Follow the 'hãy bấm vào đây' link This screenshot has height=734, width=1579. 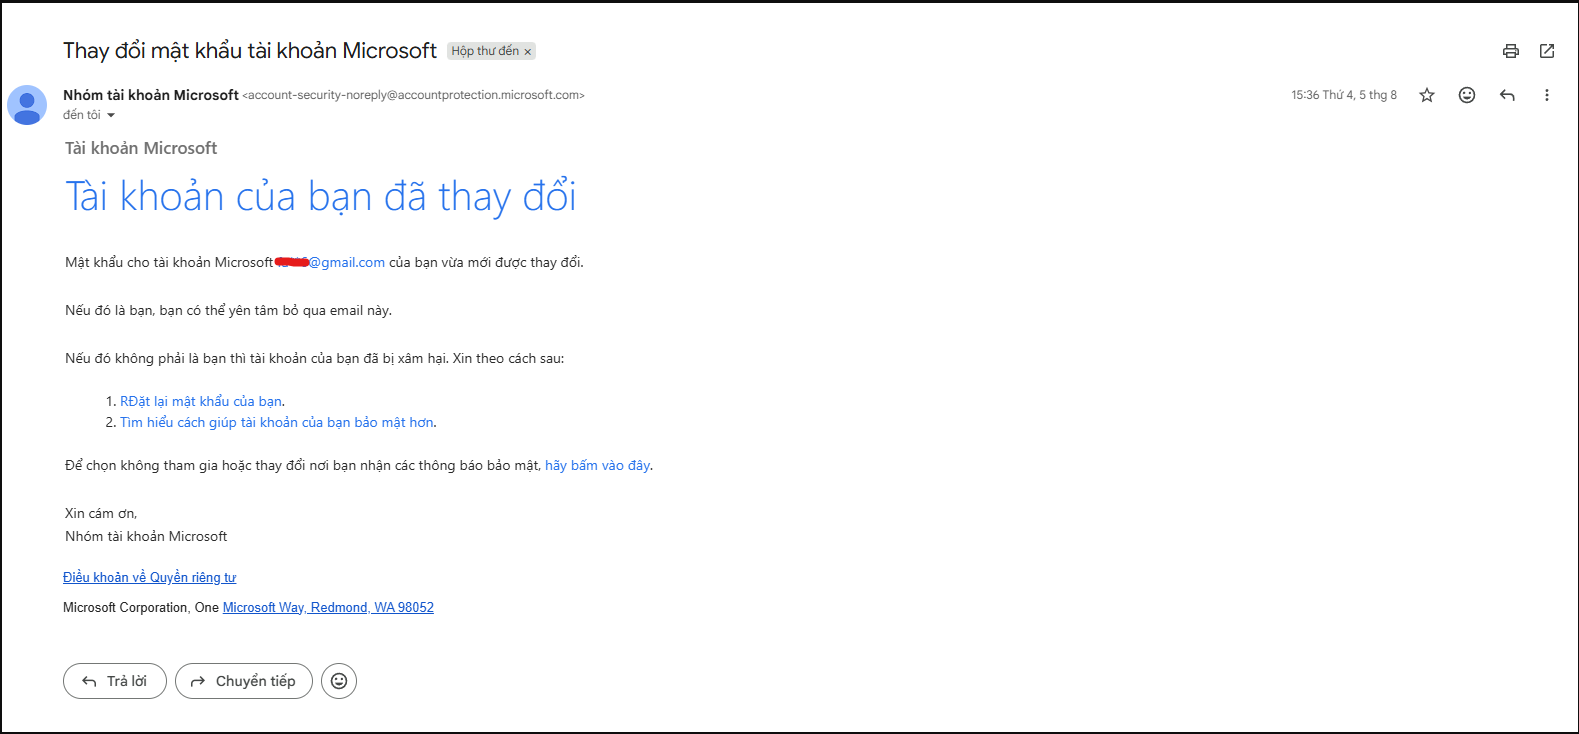point(598,465)
